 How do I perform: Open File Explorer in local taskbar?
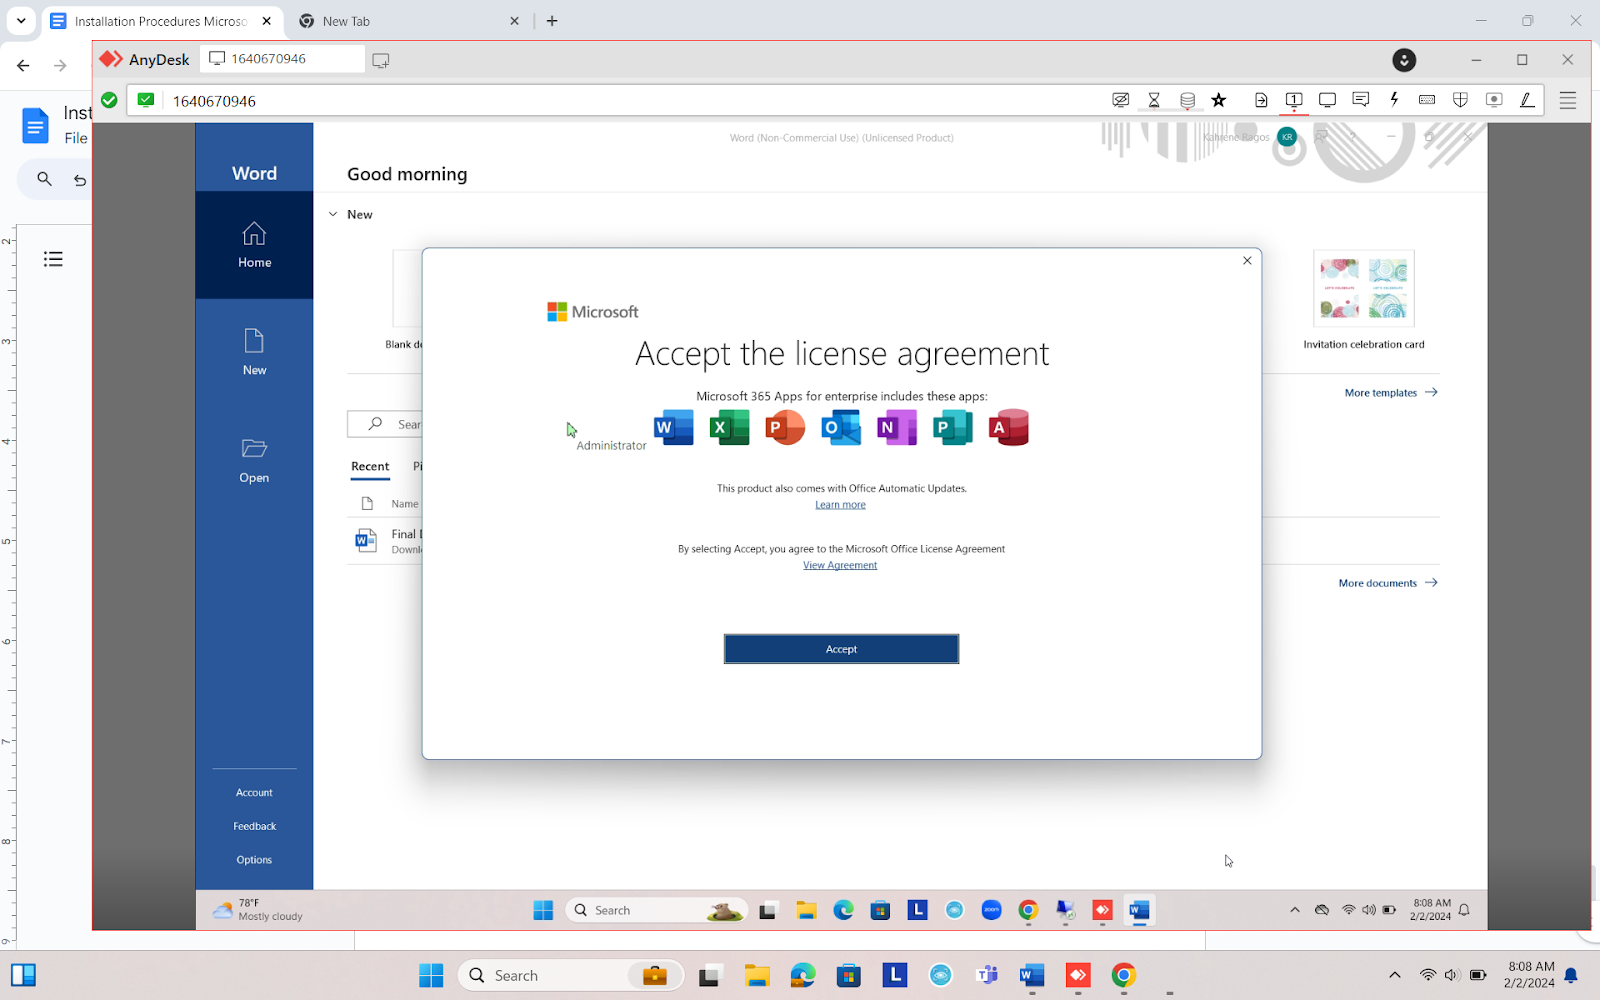(757, 975)
